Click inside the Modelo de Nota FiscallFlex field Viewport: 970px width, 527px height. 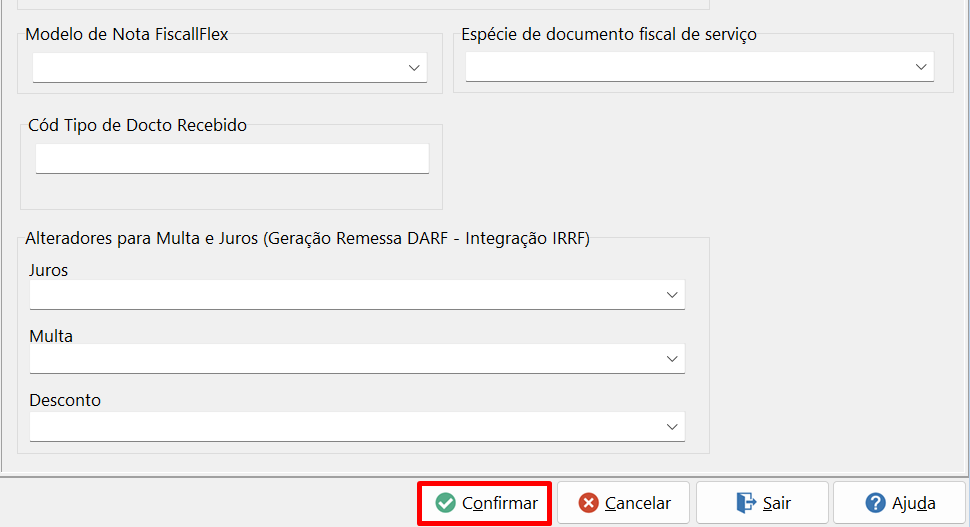point(230,67)
